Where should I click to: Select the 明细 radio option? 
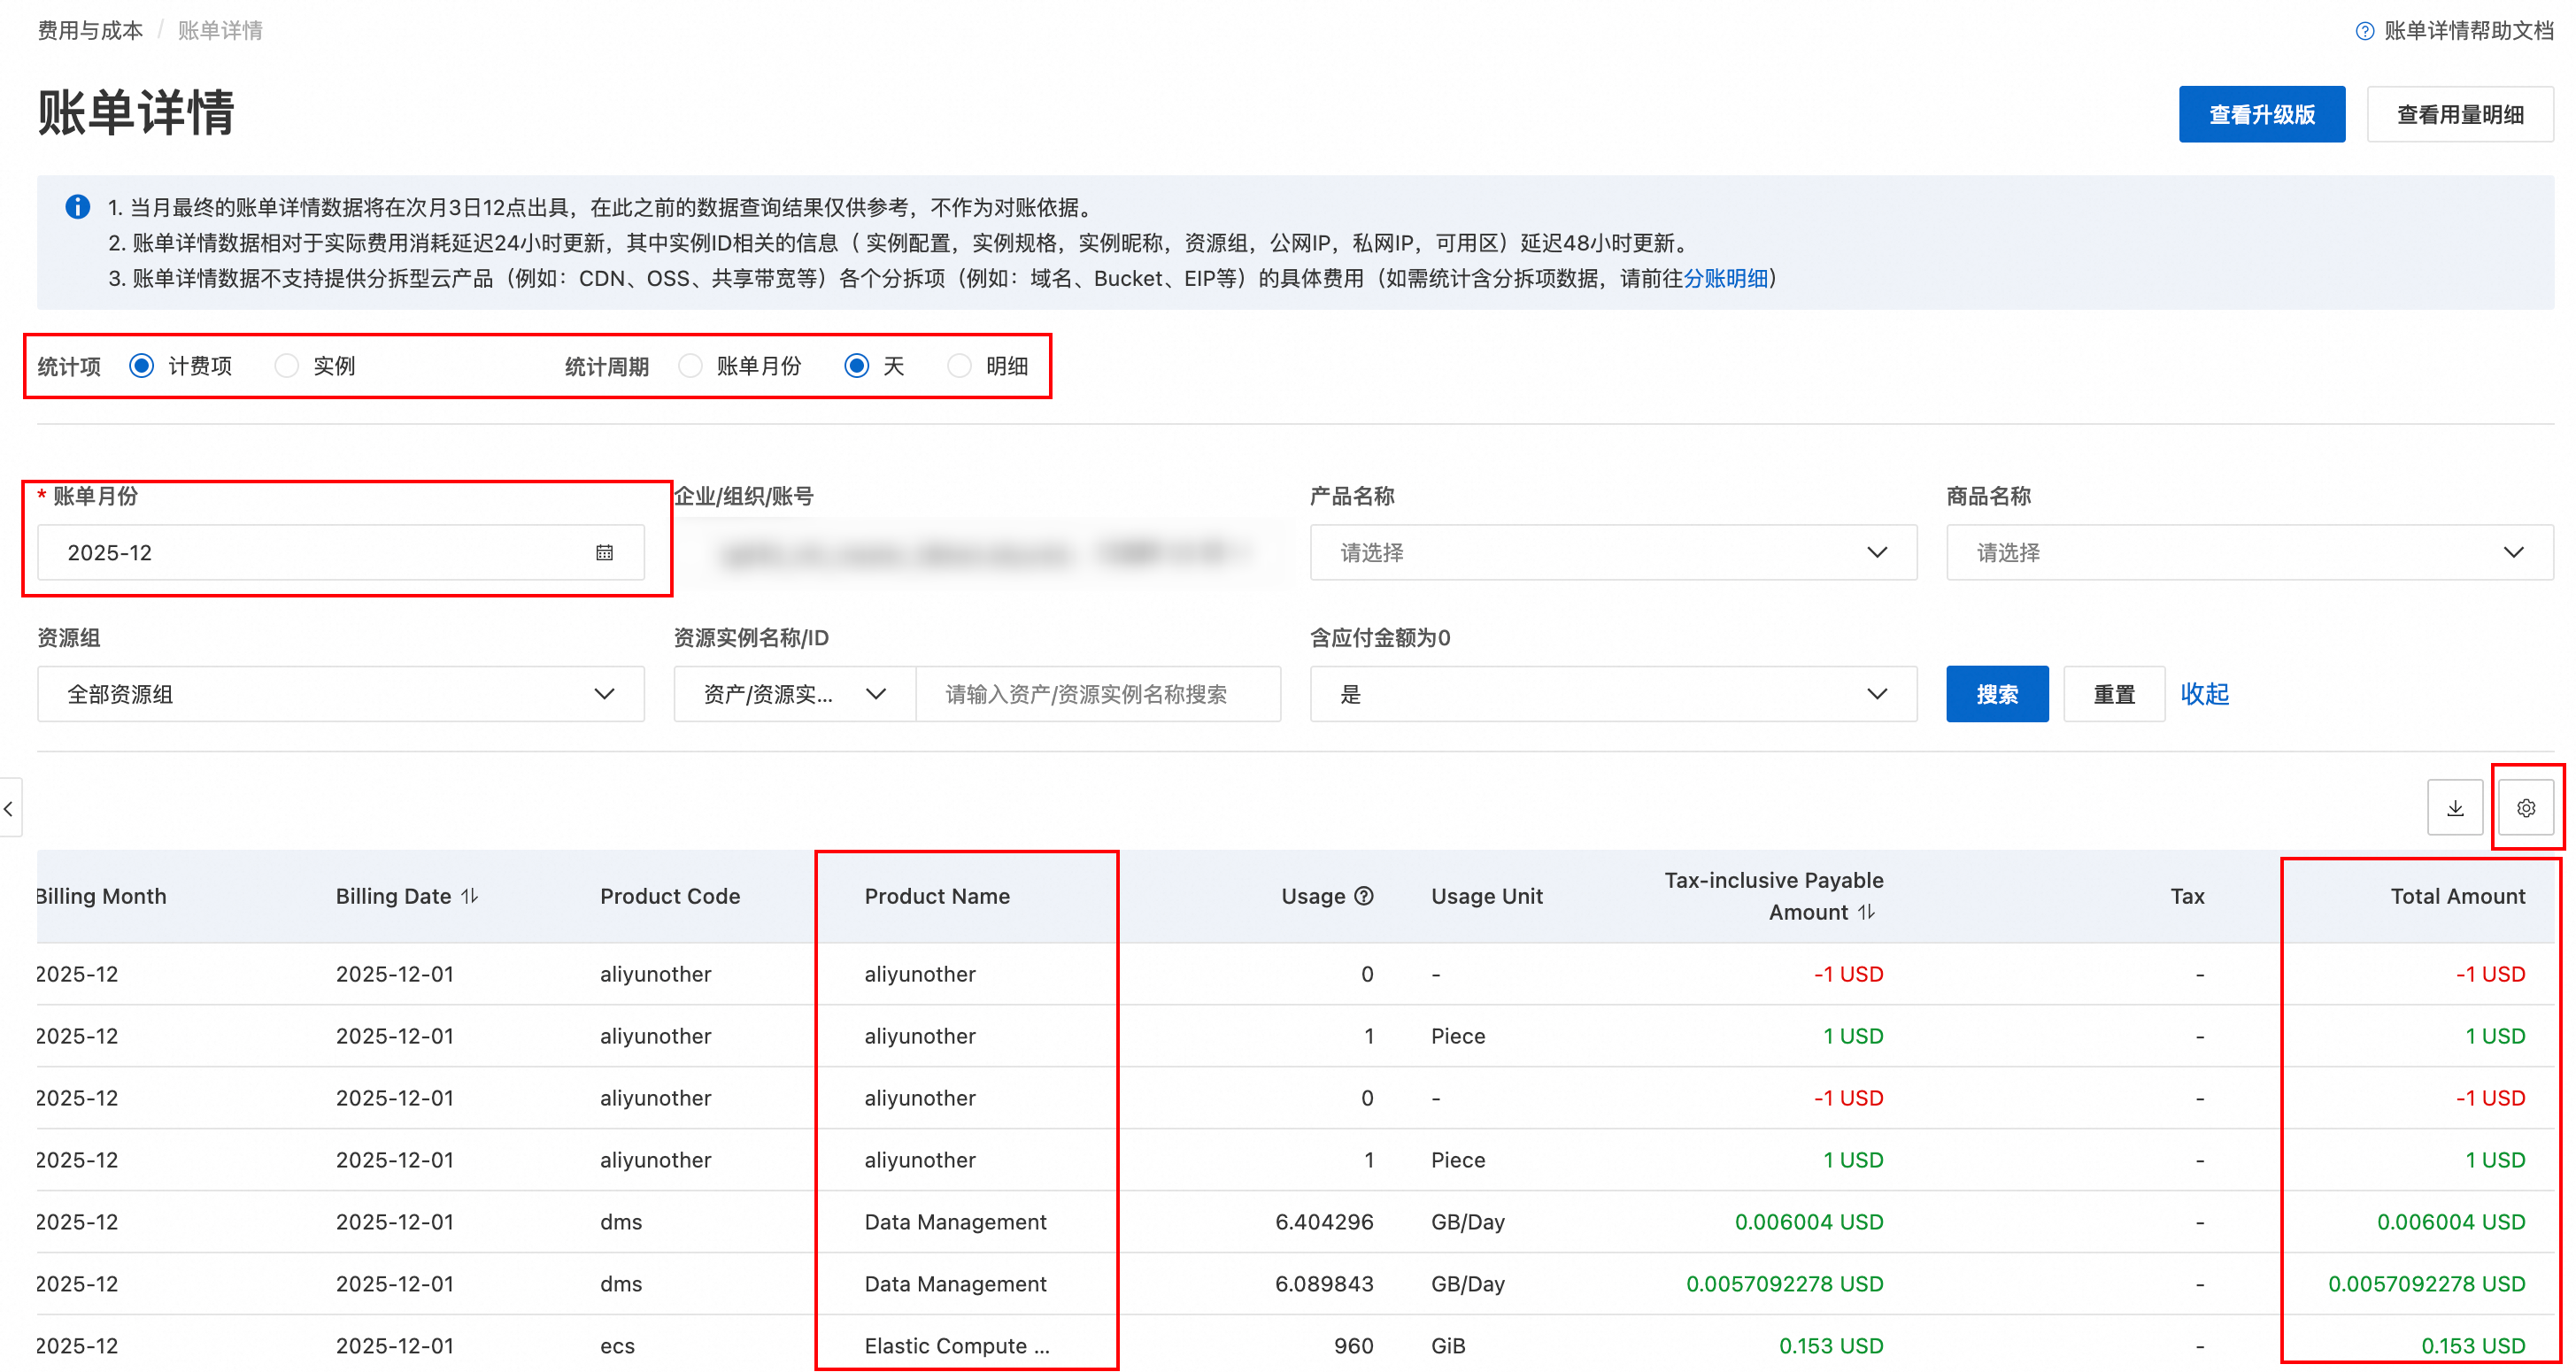(x=959, y=366)
